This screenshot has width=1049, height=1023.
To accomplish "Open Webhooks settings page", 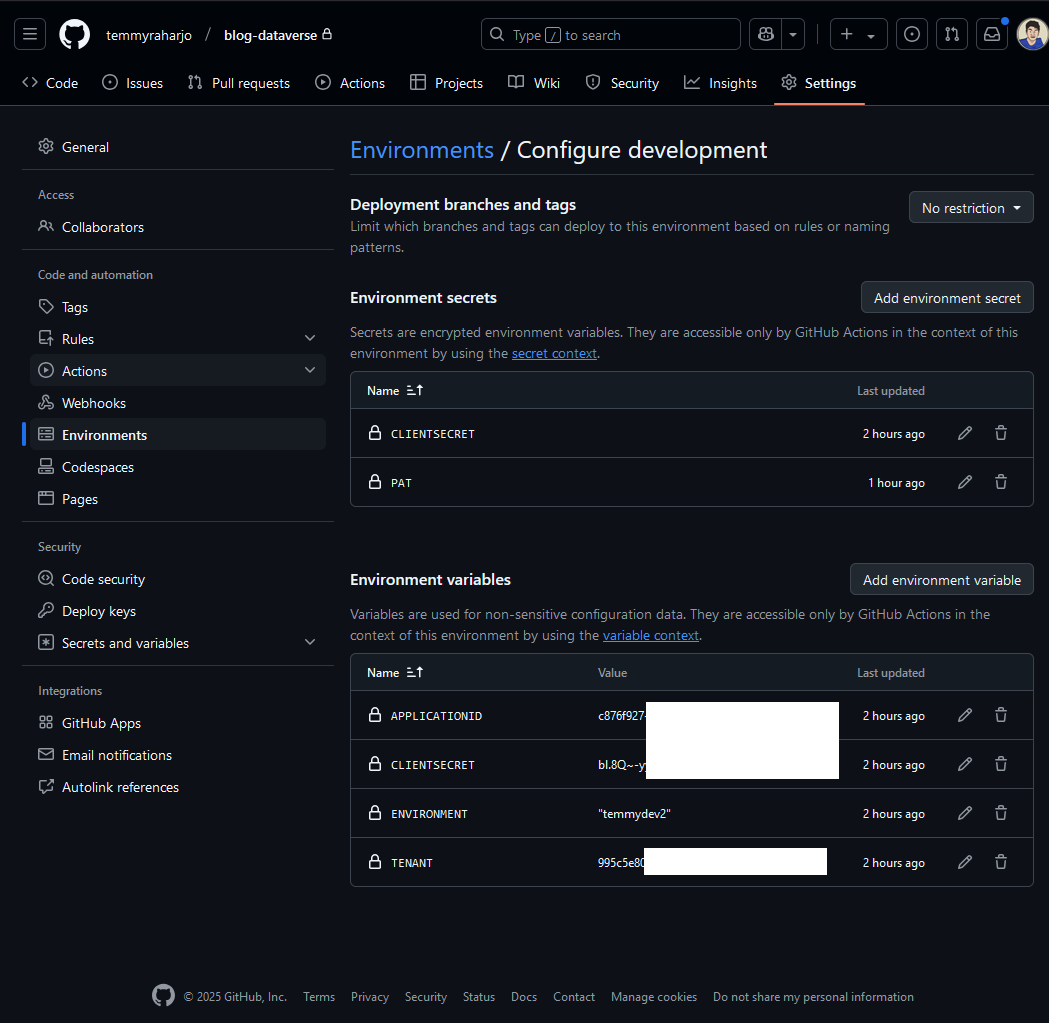I will pyautogui.click(x=178, y=403).
